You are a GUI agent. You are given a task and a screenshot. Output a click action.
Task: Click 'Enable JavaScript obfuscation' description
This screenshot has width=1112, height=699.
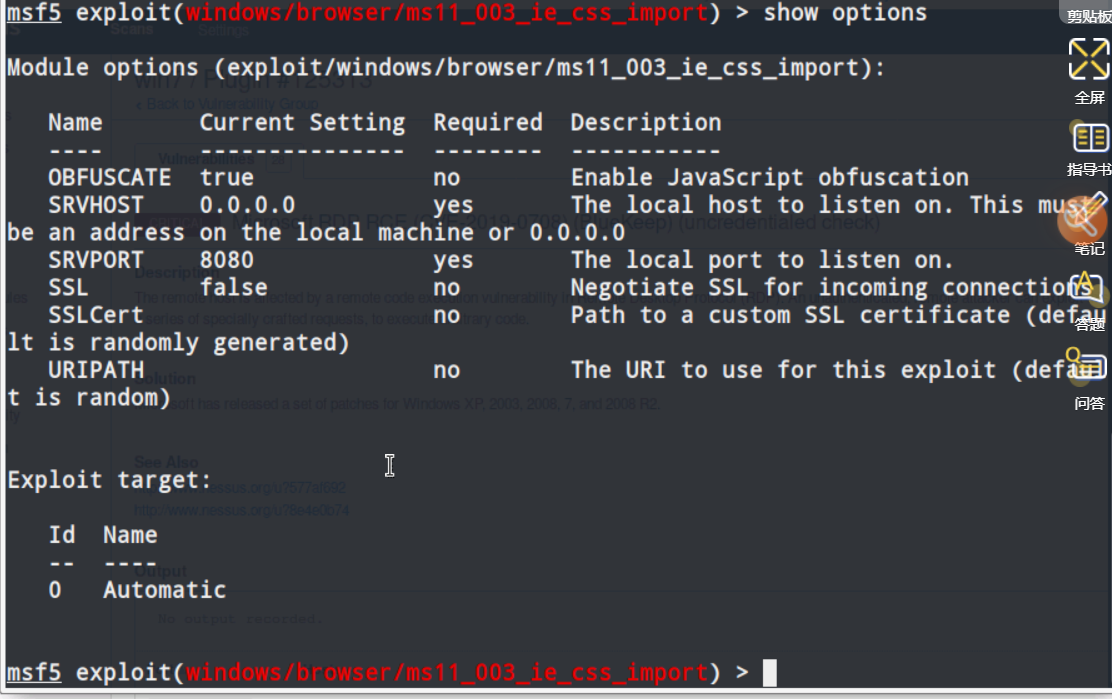pyautogui.click(x=769, y=177)
